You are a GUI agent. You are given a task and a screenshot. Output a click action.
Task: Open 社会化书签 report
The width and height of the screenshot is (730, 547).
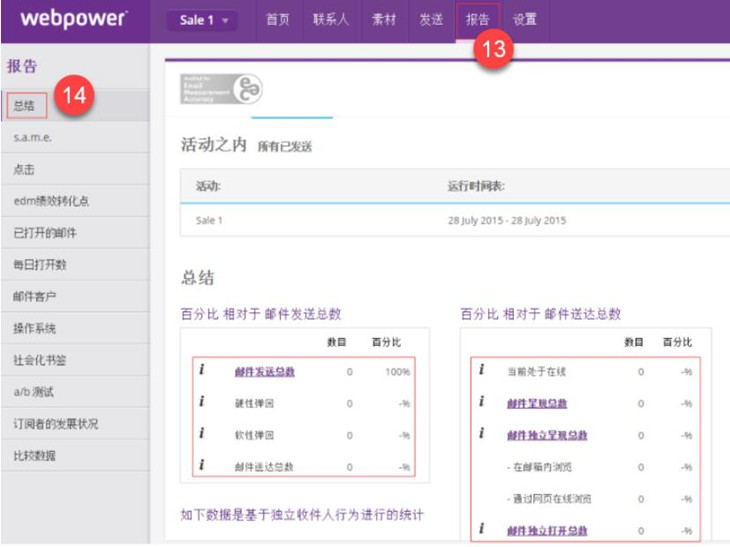(75, 360)
